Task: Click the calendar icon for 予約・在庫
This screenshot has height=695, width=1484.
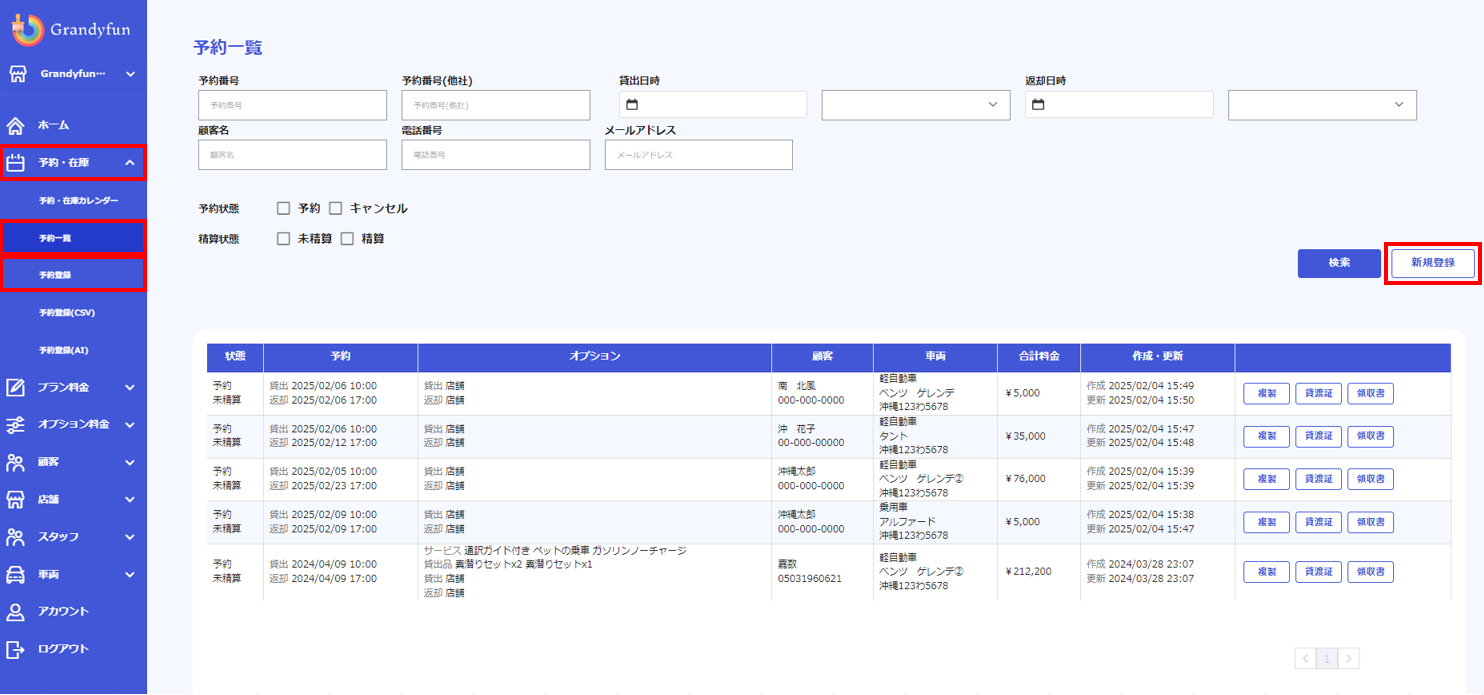Action: click(16, 163)
